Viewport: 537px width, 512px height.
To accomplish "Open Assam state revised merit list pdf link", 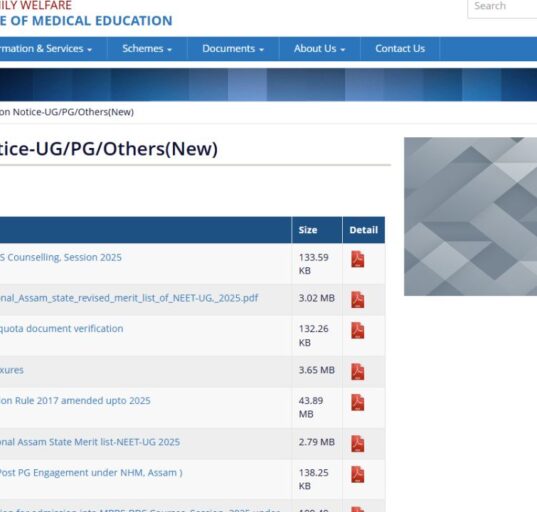I will pos(129,298).
